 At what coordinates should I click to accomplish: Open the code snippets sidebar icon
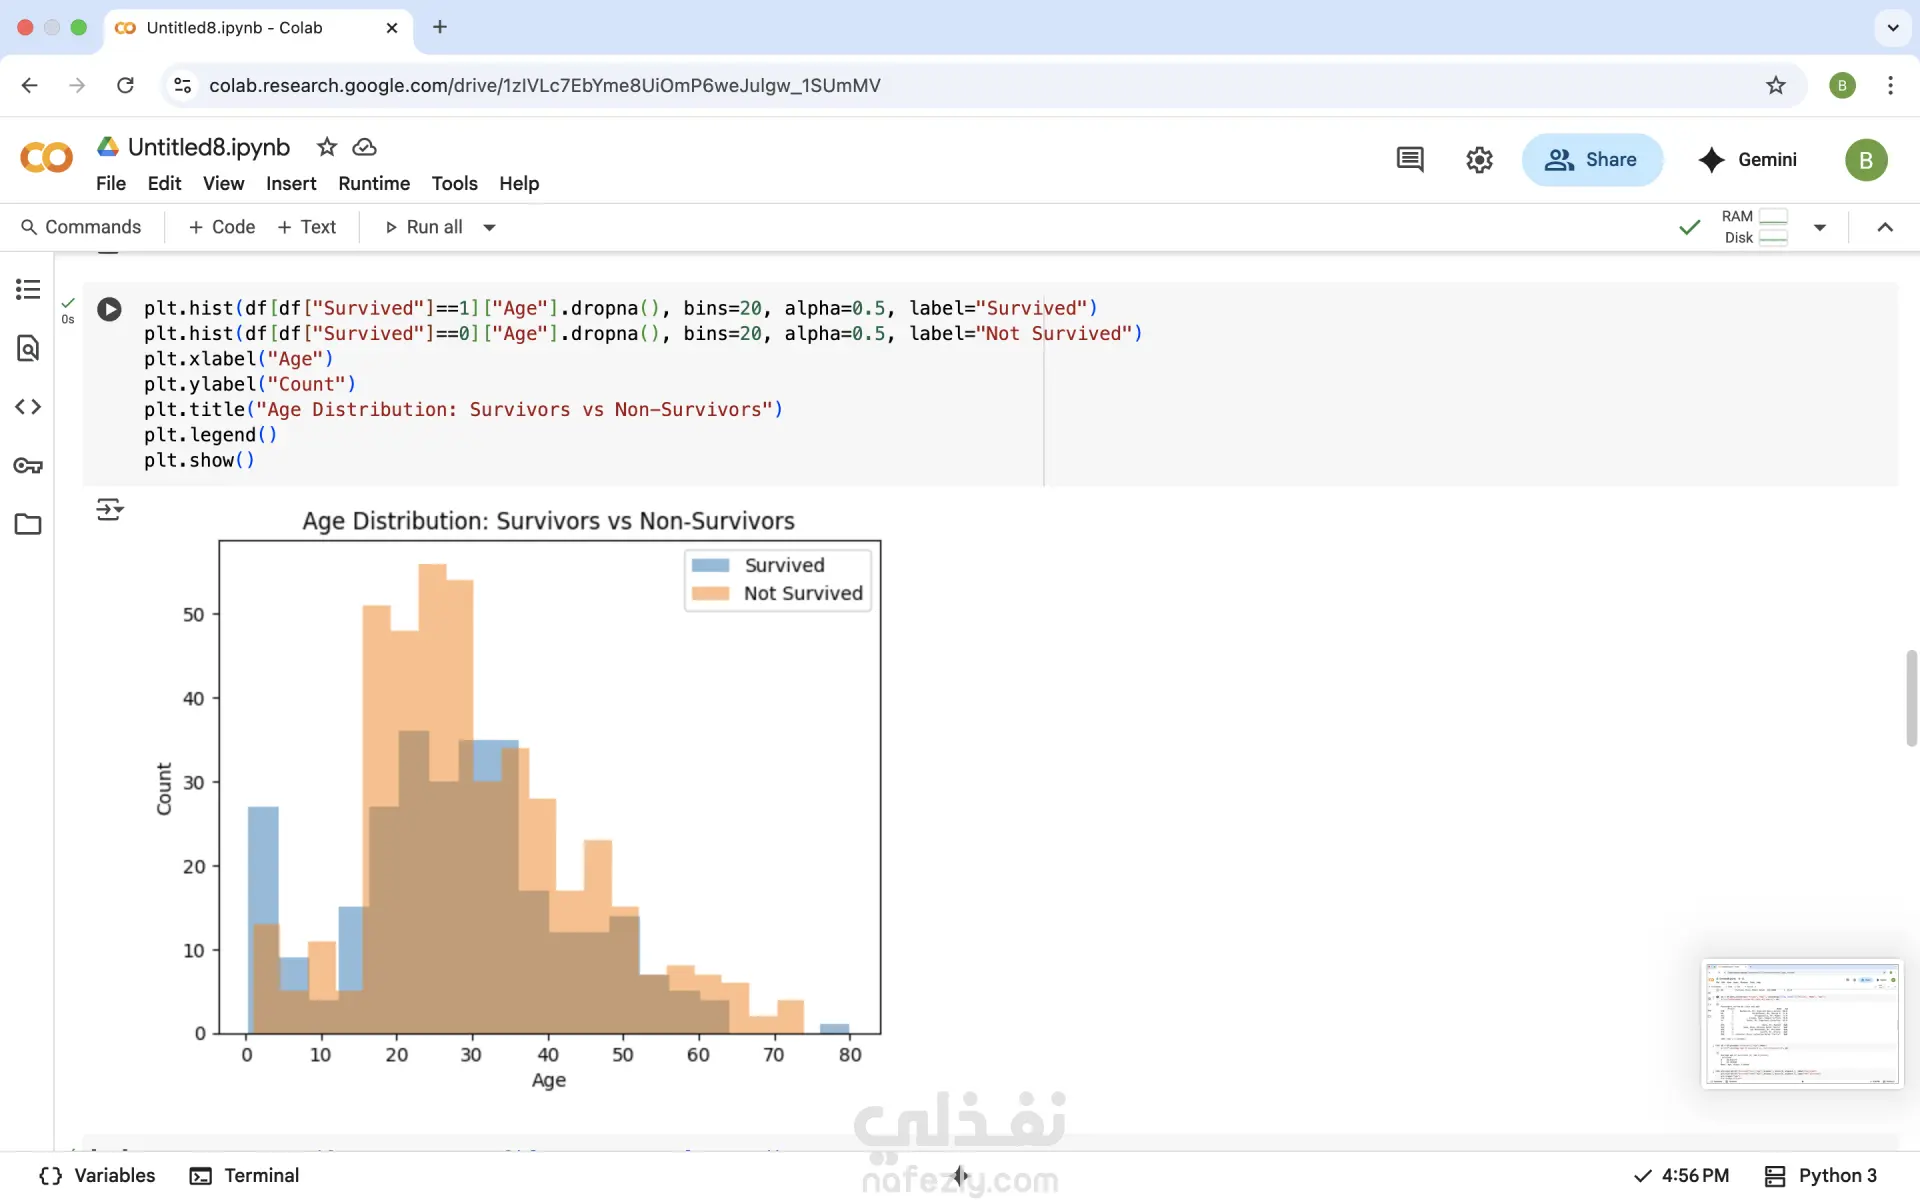tap(28, 407)
